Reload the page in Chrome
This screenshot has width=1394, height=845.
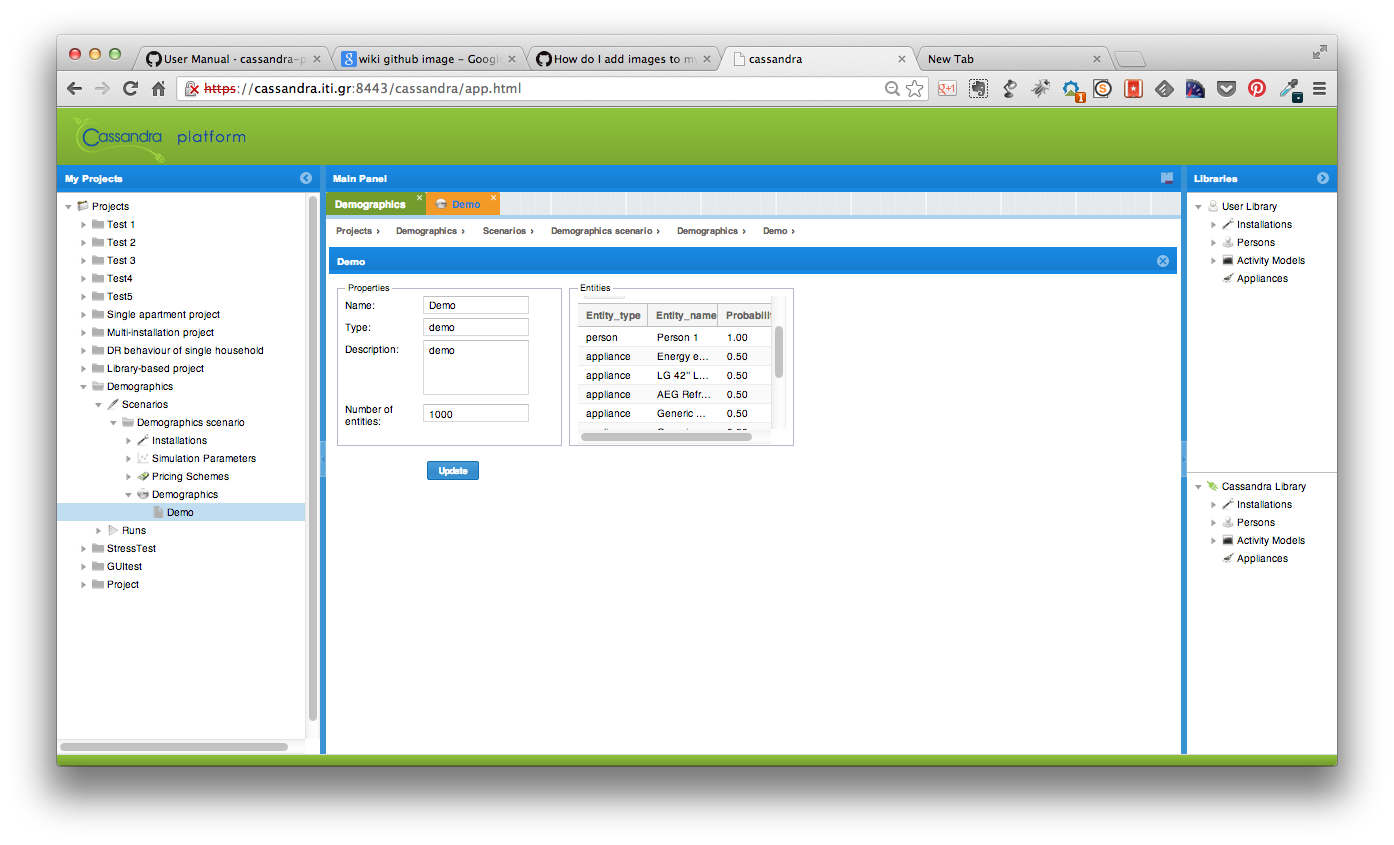point(130,88)
